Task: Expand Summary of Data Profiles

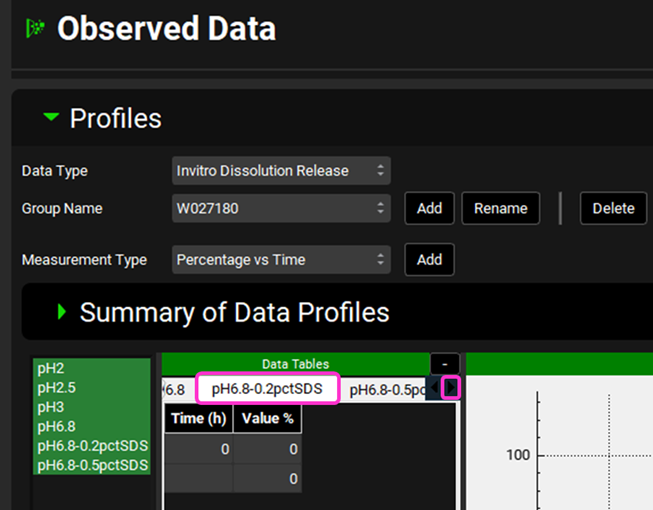Action: click(62, 312)
